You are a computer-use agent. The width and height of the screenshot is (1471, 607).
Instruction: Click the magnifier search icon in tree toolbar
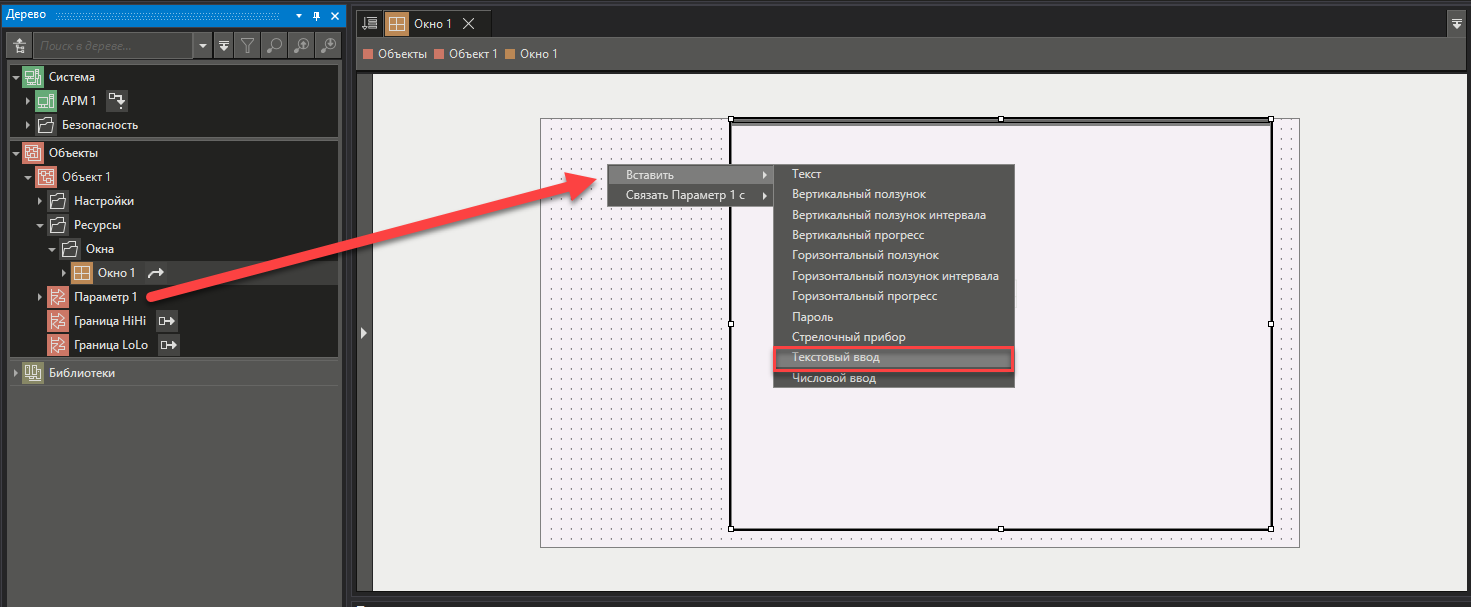[x=274, y=46]
